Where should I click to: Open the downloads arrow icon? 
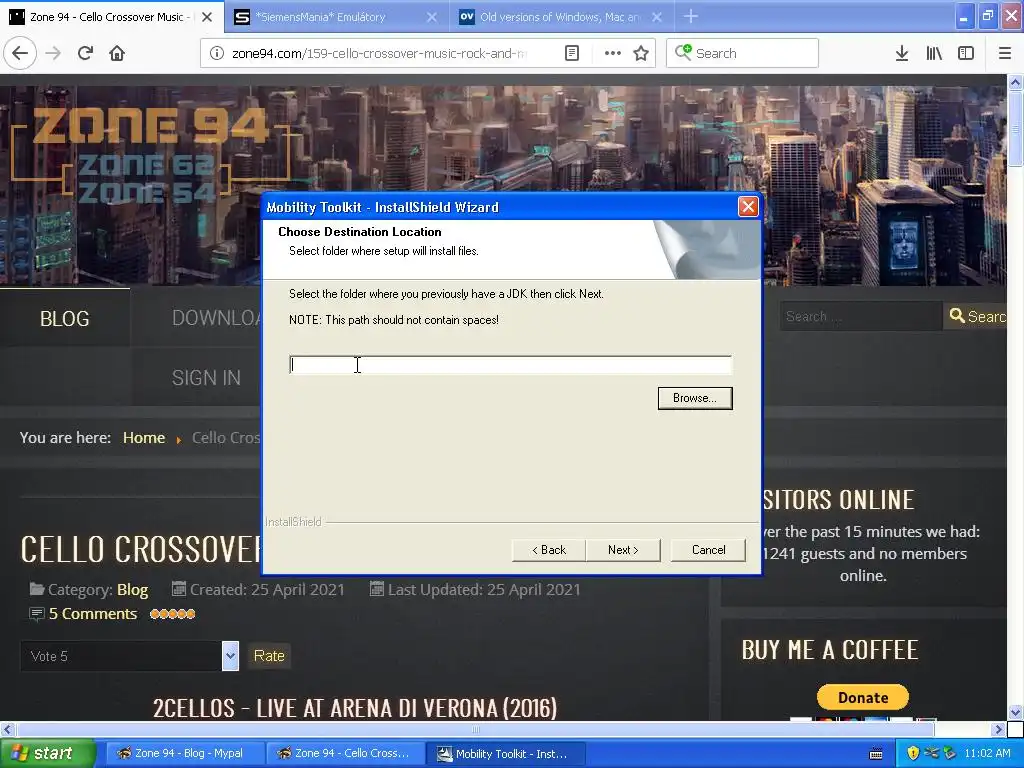click(901, 53)
